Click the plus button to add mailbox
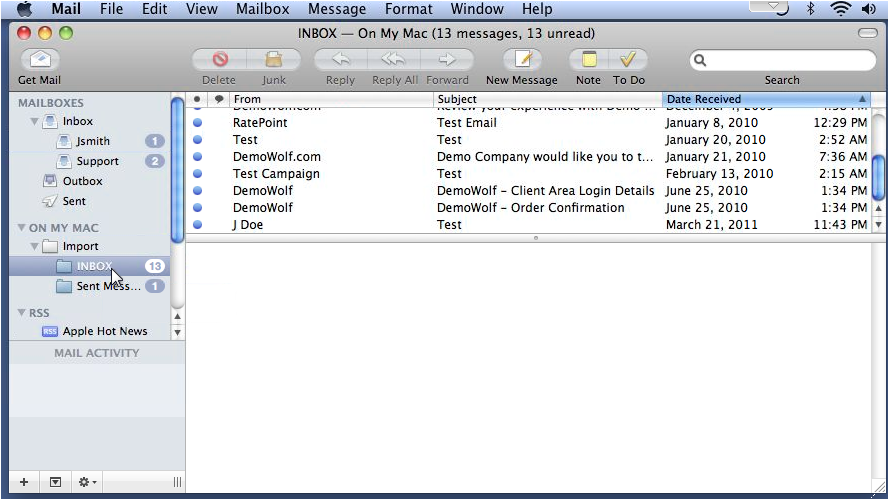 (24, 482)
